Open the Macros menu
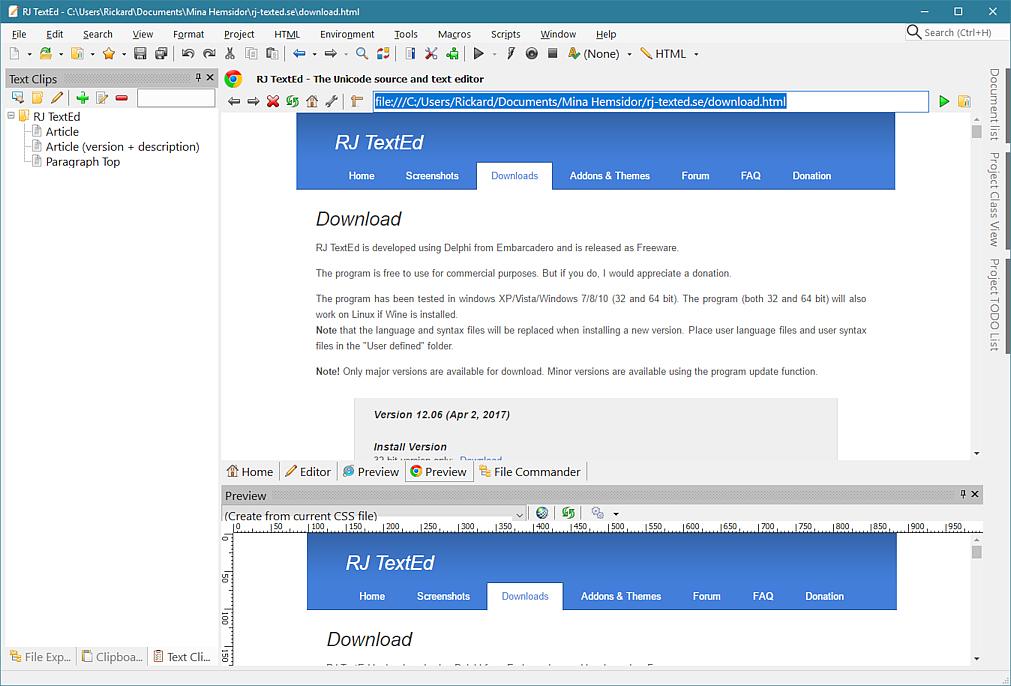 (x=454, y=34)
